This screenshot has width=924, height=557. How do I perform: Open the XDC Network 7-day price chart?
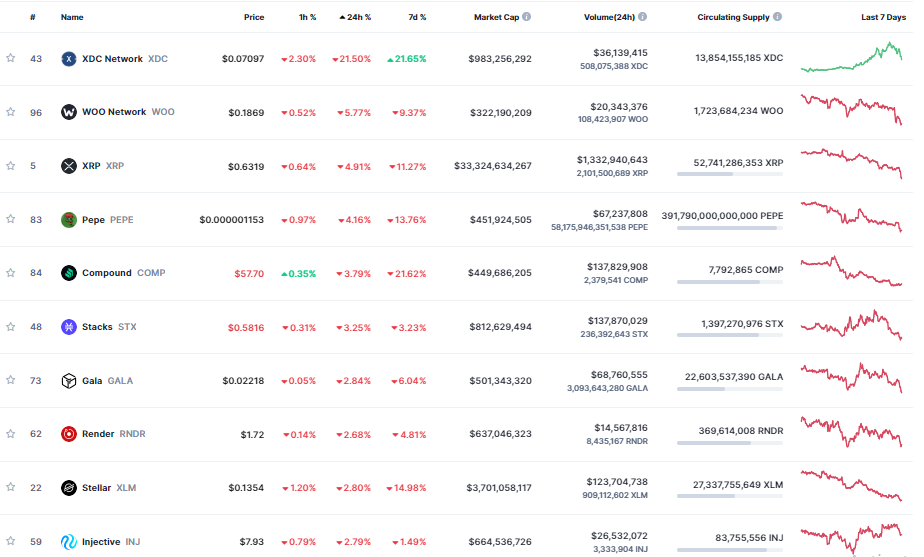851,58
